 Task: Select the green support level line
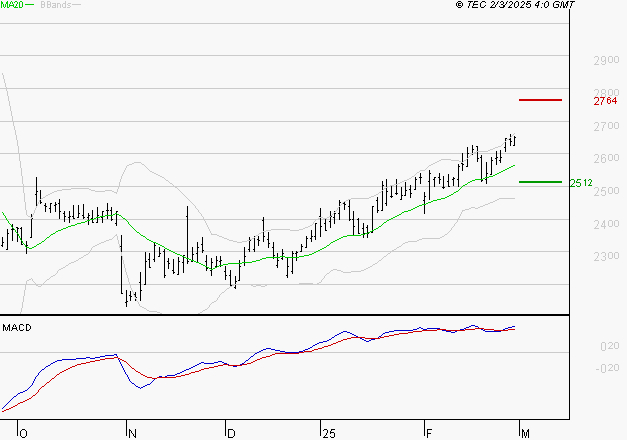[x=540, y=182]
